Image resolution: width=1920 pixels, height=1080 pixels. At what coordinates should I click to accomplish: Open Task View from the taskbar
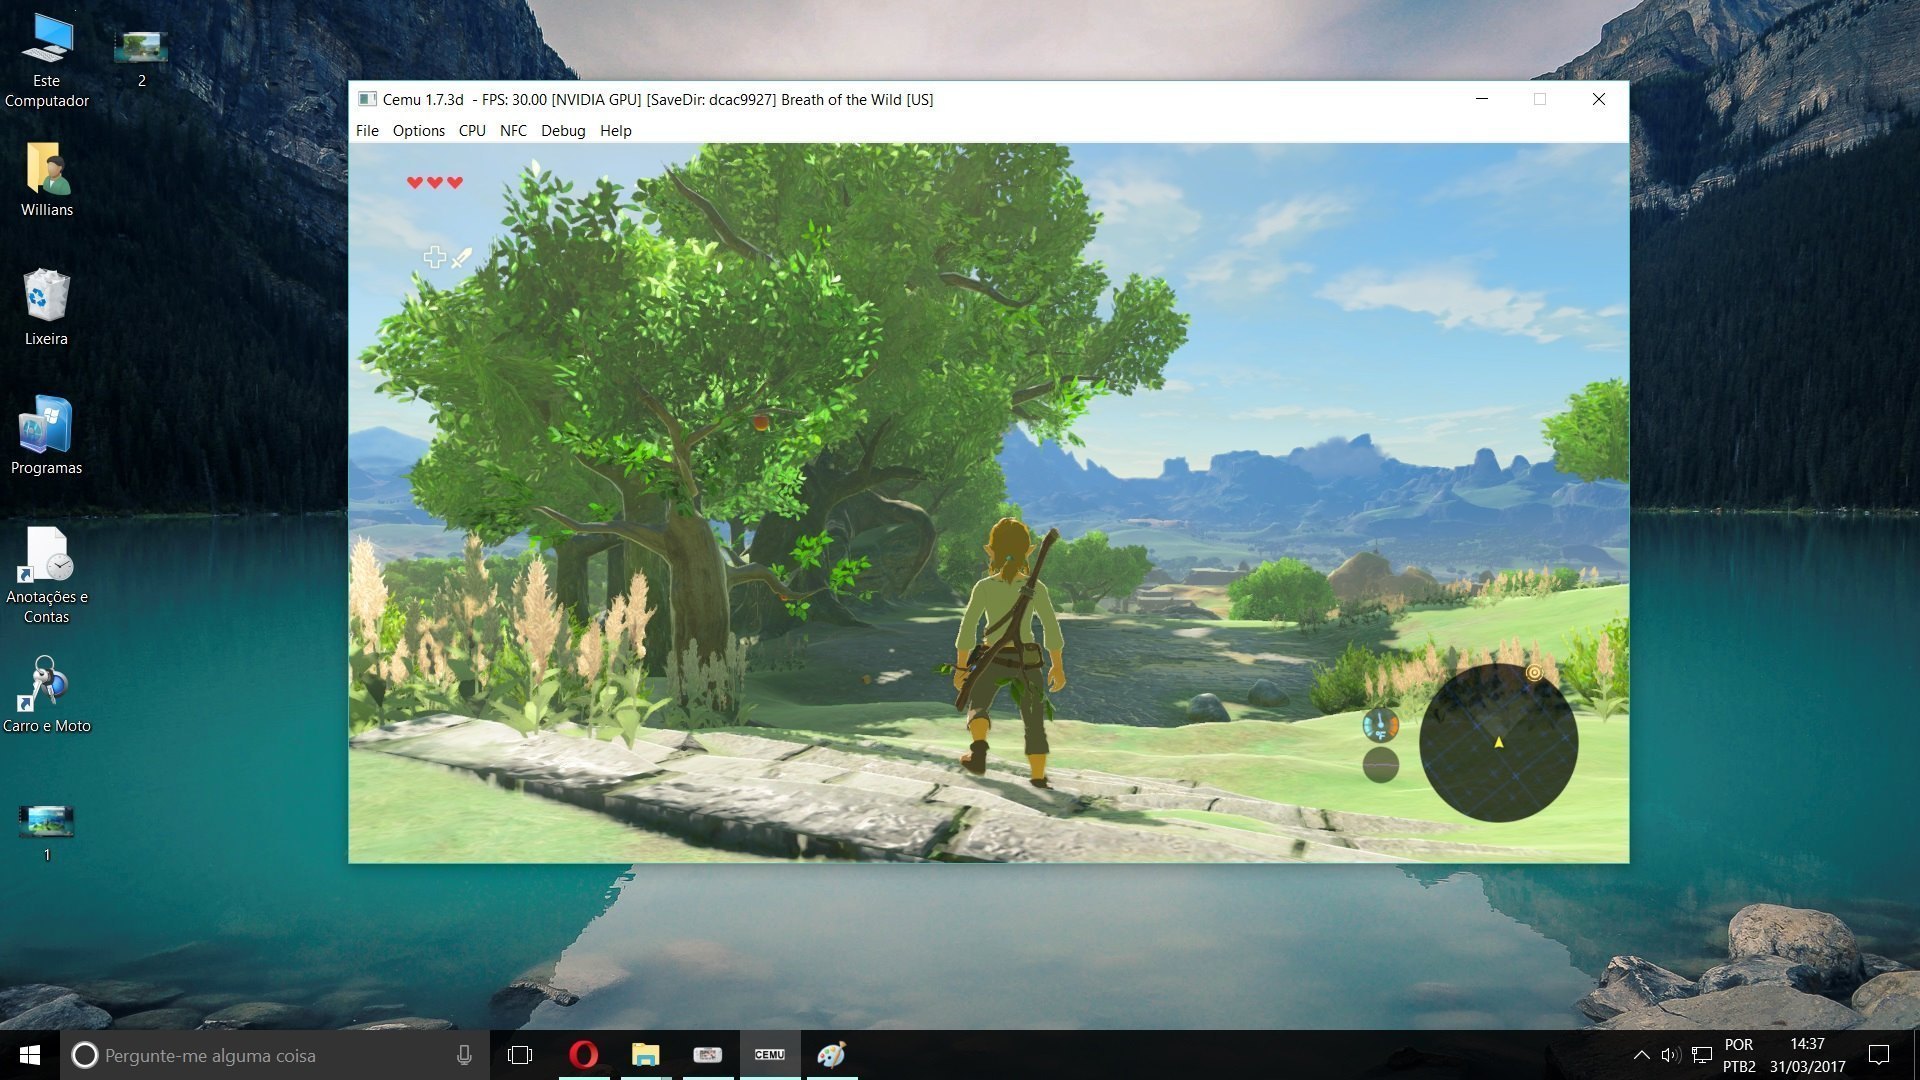520,1055
